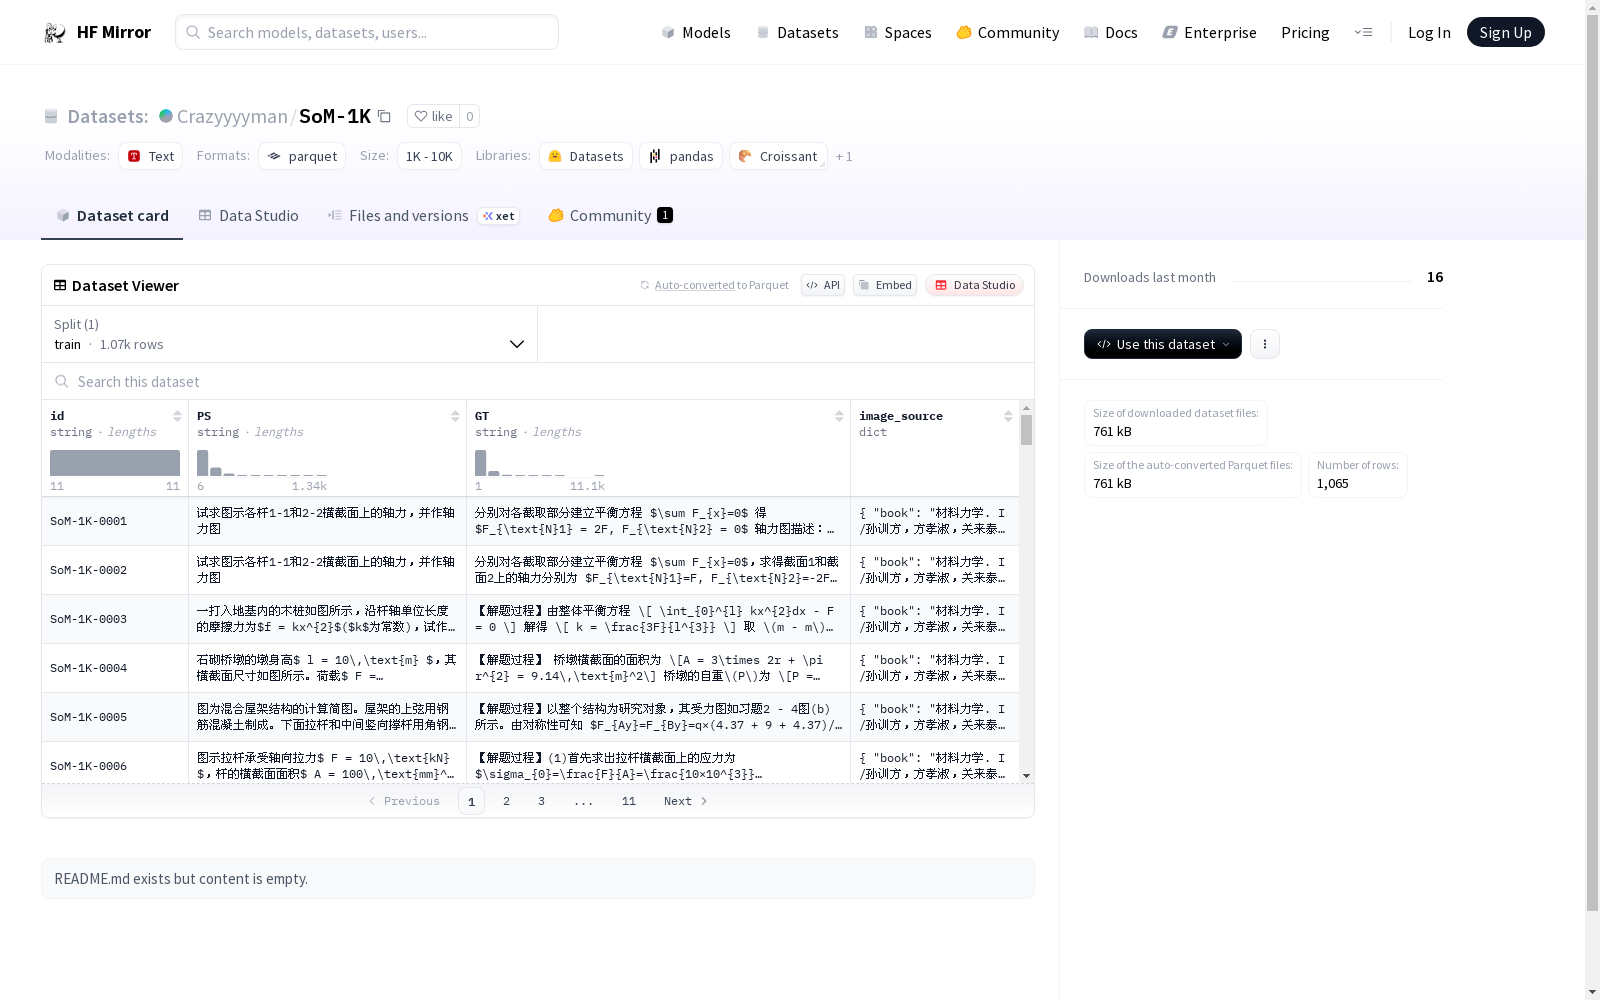
Task: Click the Datasets library tag
Action: 586,156
